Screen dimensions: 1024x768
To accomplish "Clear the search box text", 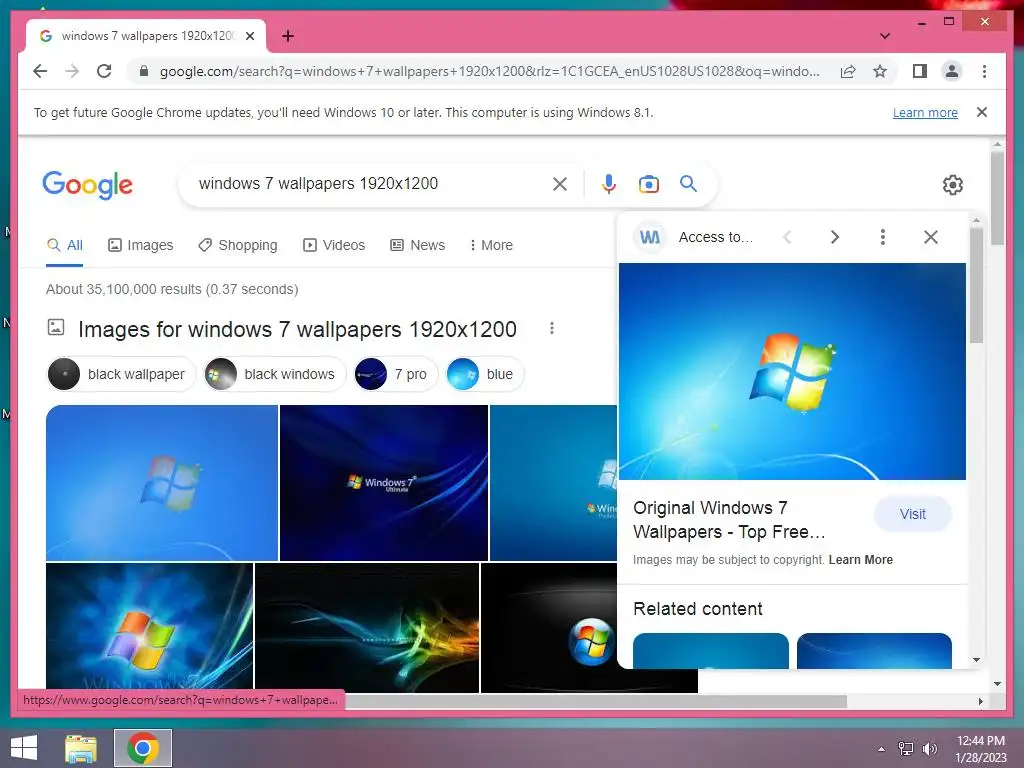I will 560,184.
